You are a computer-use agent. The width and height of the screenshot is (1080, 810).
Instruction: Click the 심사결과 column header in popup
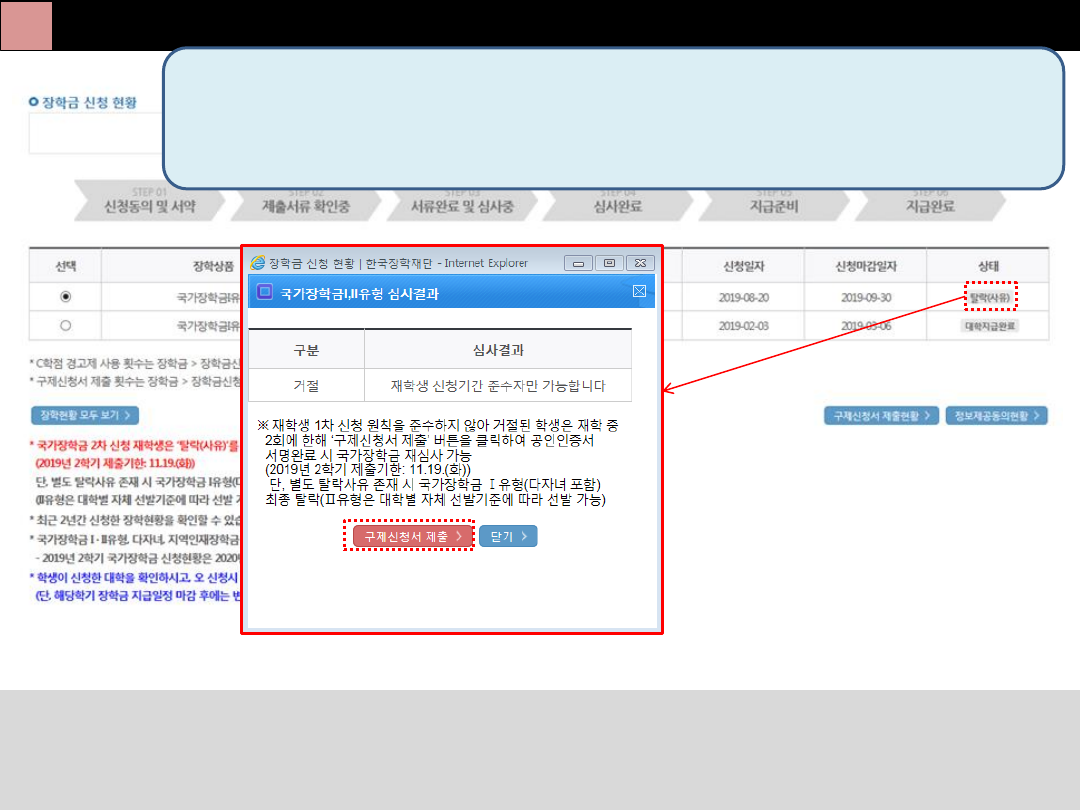click(x=498, y=350)
